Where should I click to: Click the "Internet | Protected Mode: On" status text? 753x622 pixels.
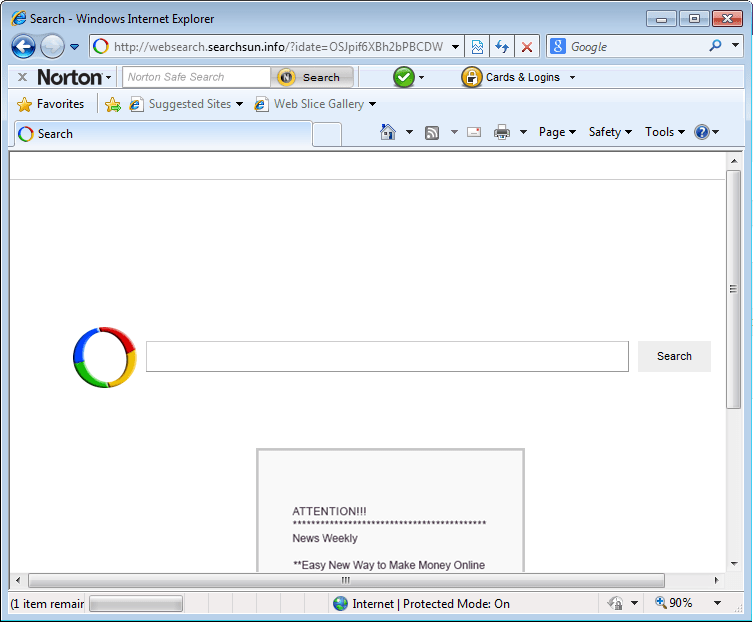(431, 604)
